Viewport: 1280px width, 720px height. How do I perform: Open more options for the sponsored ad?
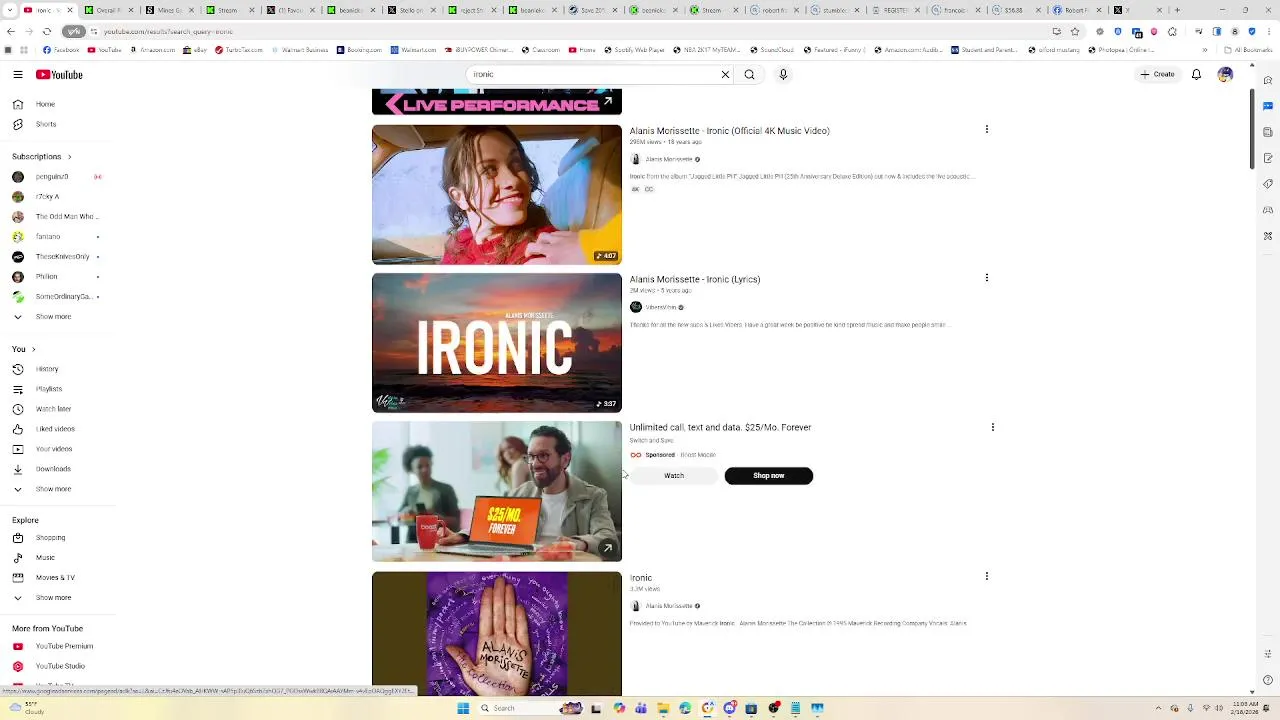pos(993,427)
